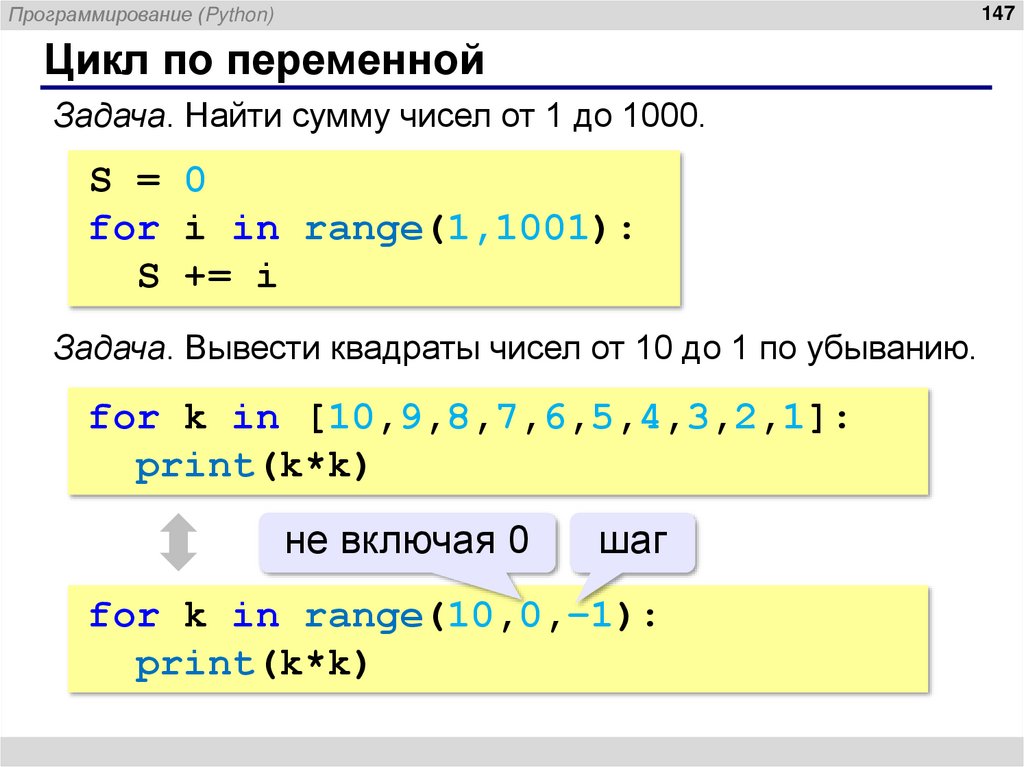
Task: Collapse the bottom 'range(10,0,-1)' code block
Action: 495,640
